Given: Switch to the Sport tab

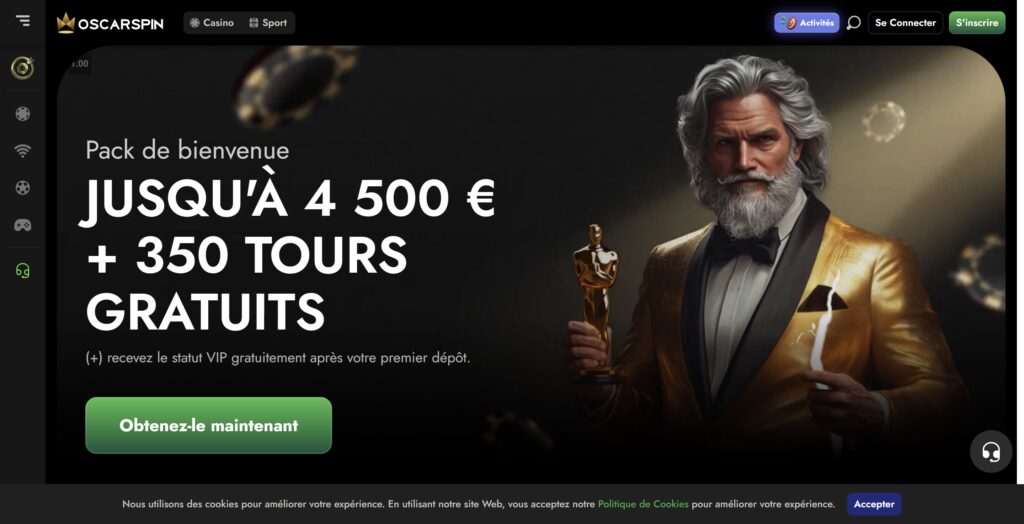Looking at the screenshot, I should pyautogui.click(x=268, y=23).
